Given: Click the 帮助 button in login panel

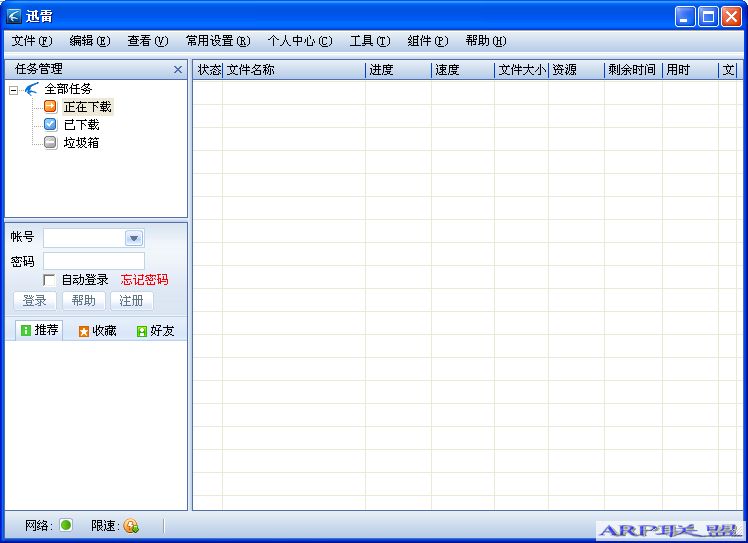Looking at the screenshot, I should point(83,301).
